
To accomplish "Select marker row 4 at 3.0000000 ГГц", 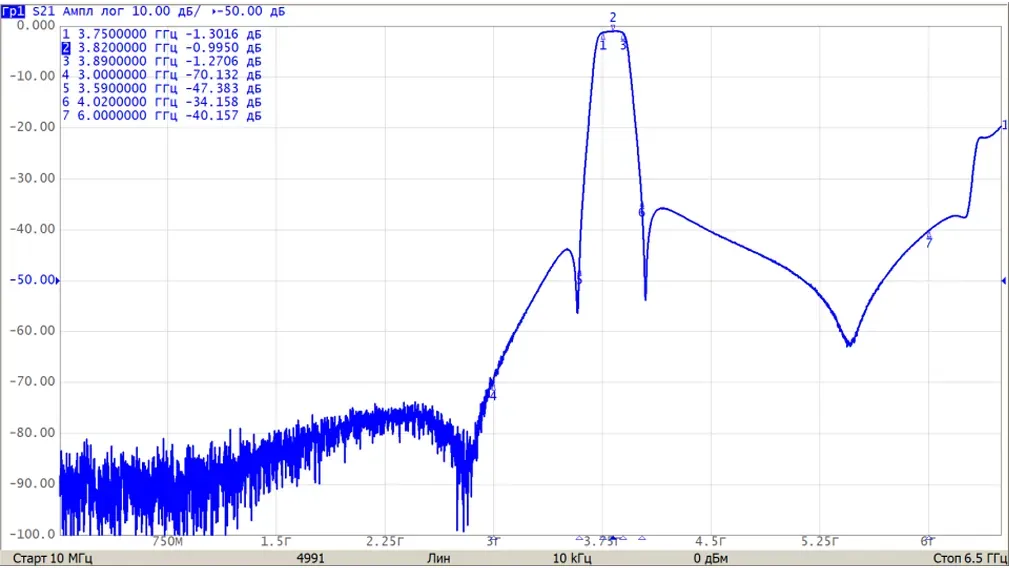I will pyautogui.click(x=162, y=75).
